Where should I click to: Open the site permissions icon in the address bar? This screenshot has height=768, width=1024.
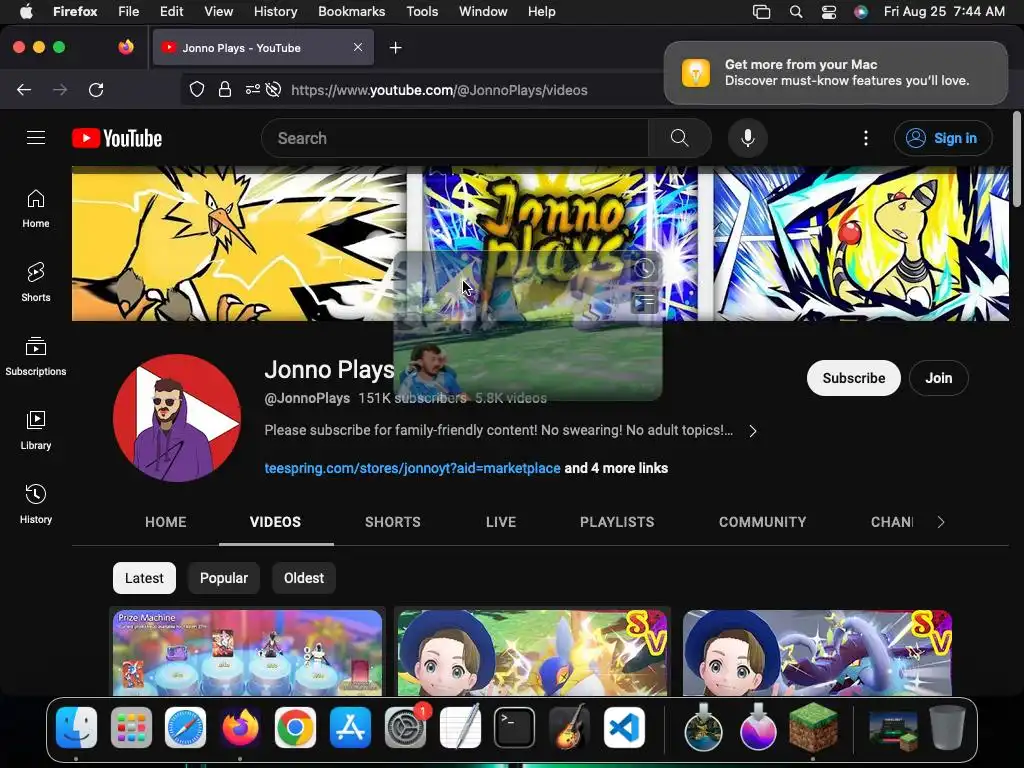coord(253,89)
